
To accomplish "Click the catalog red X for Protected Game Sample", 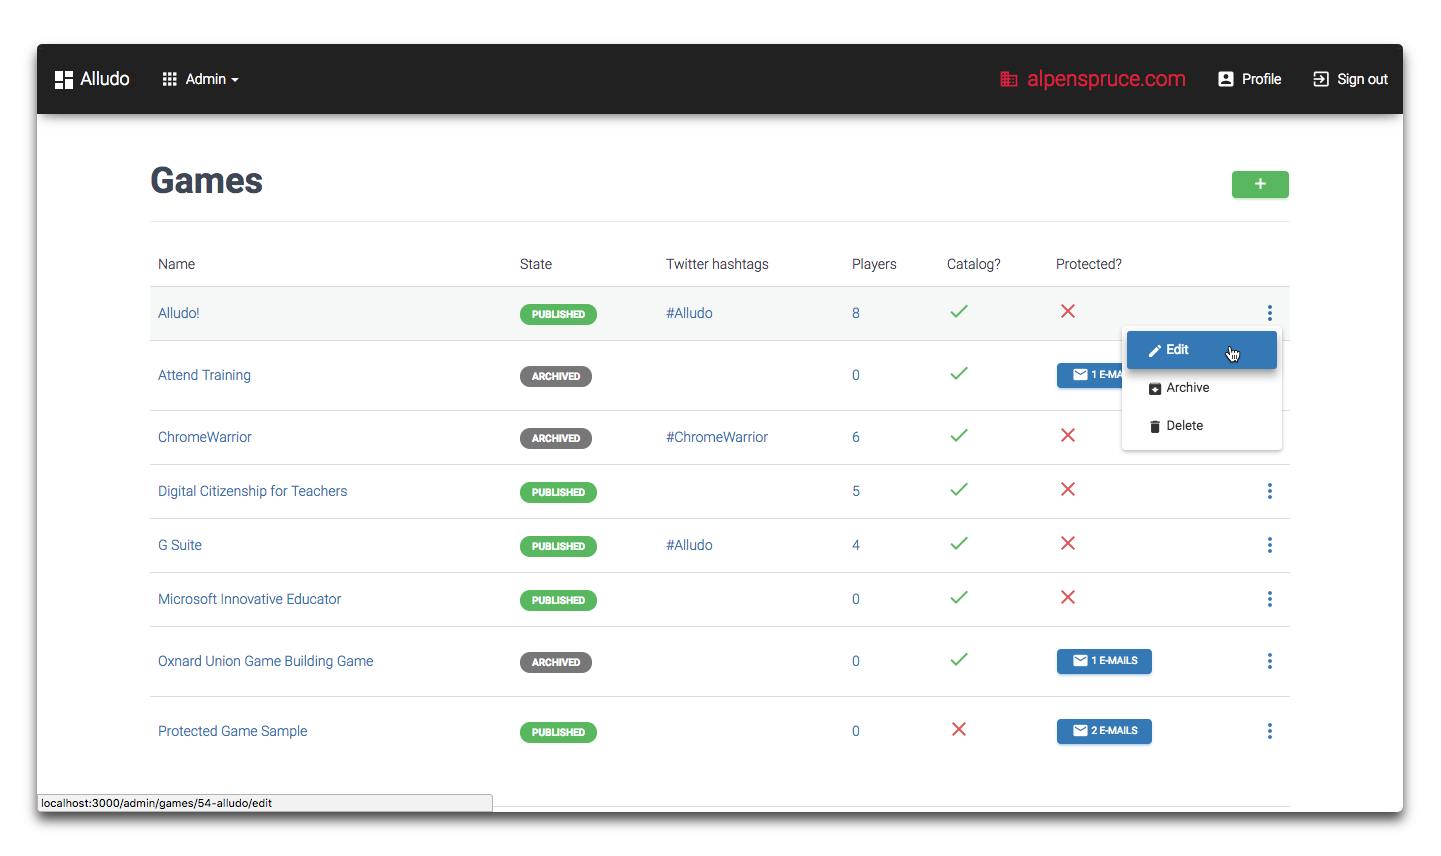I will (959, 729).
